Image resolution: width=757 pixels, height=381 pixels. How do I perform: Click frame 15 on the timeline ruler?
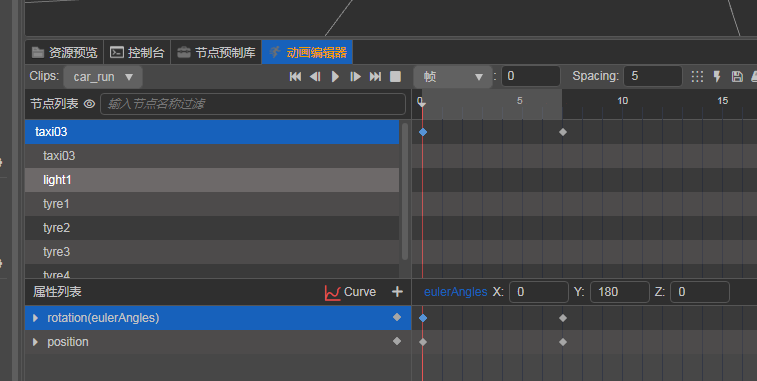pos(723,101)
